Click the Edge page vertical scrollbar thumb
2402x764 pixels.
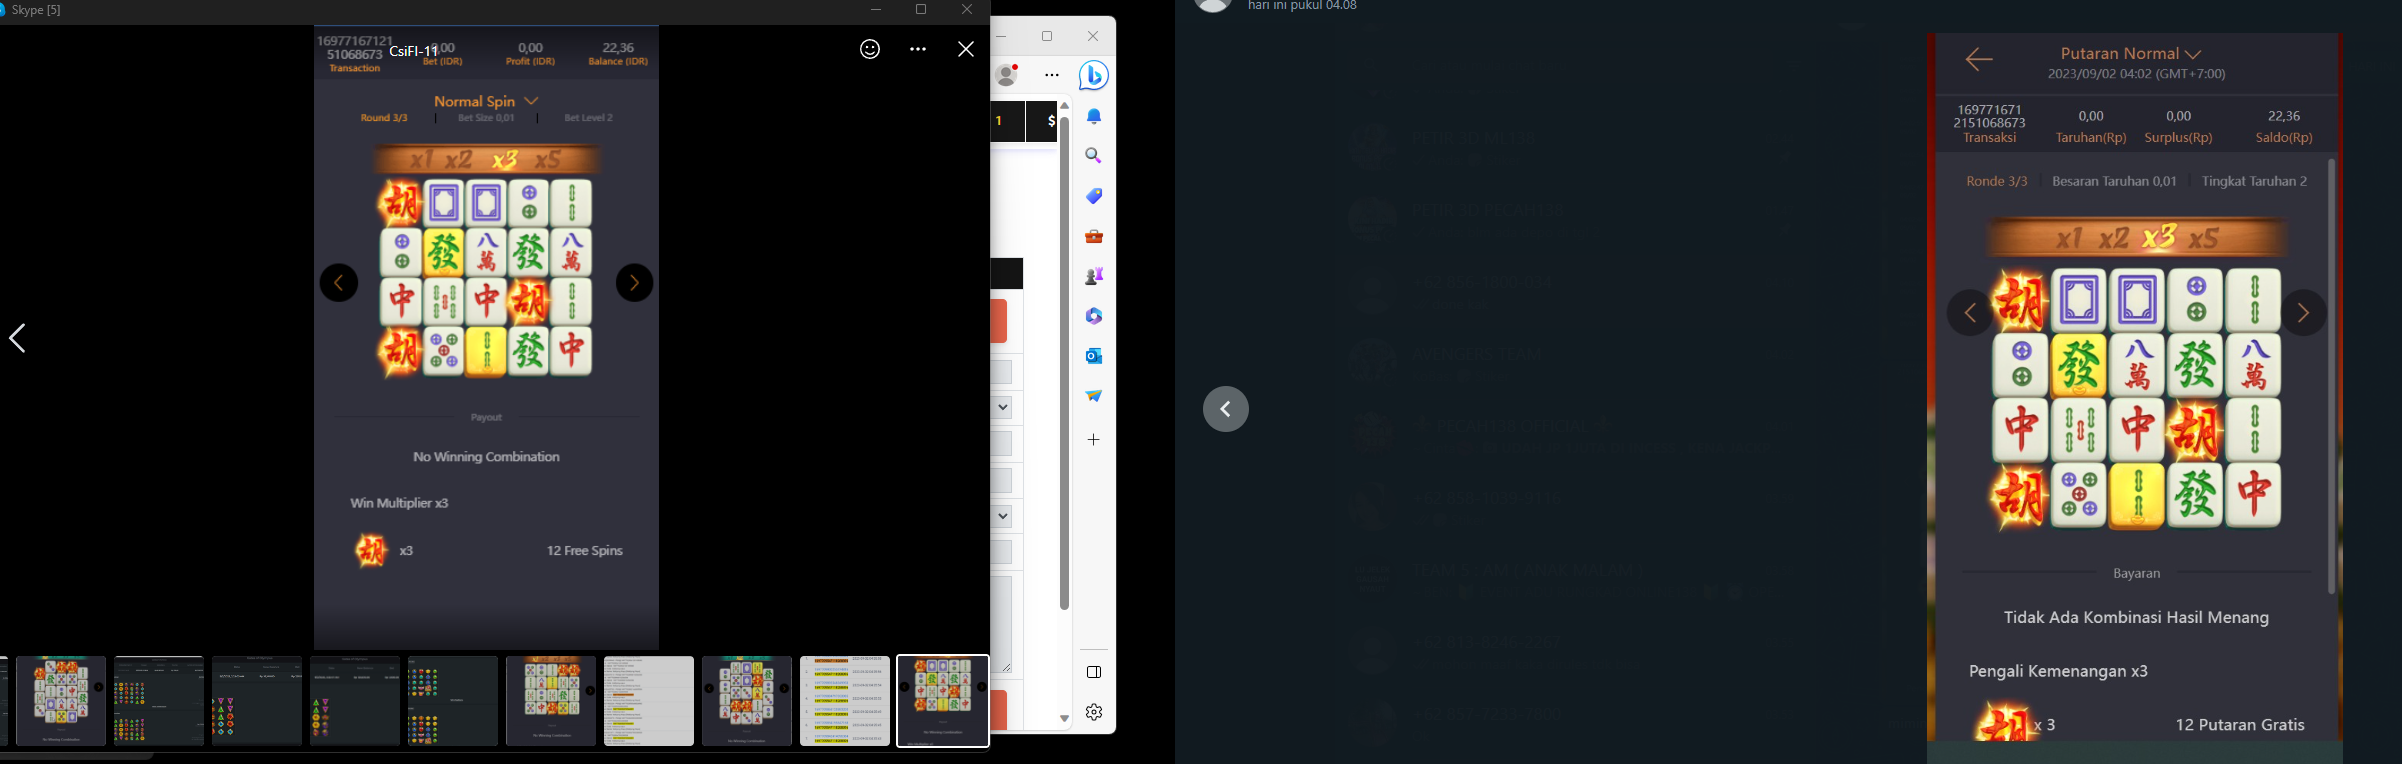click(1064, 363)
